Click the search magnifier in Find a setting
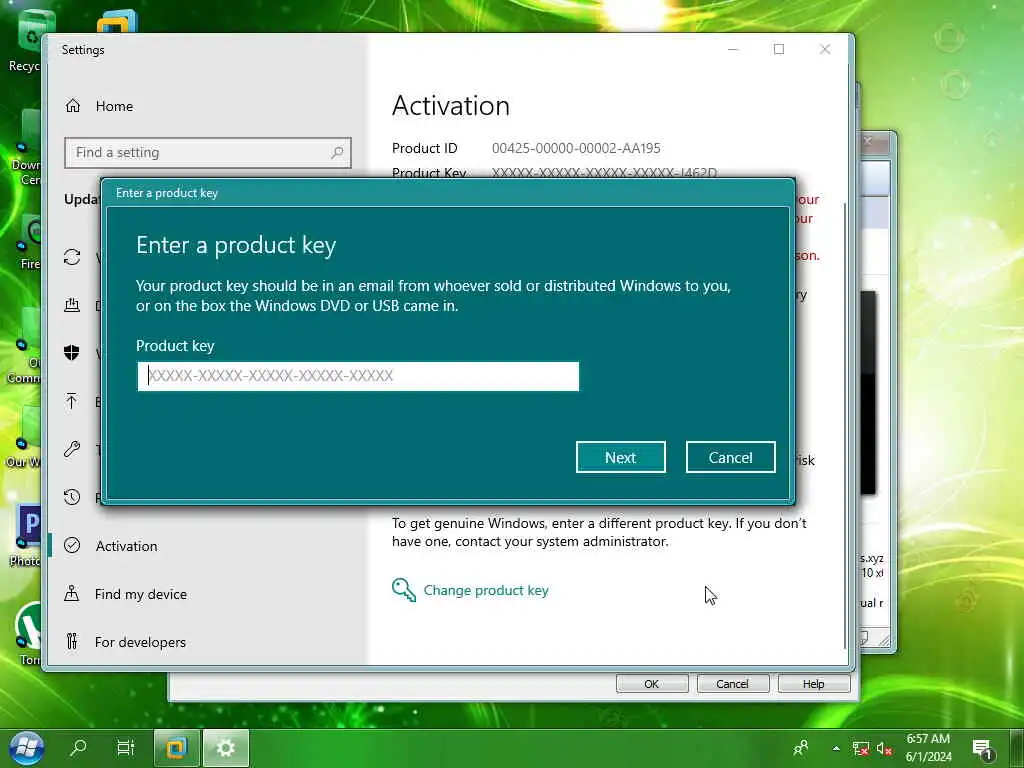1024x768 pixels. coord(337,153)
